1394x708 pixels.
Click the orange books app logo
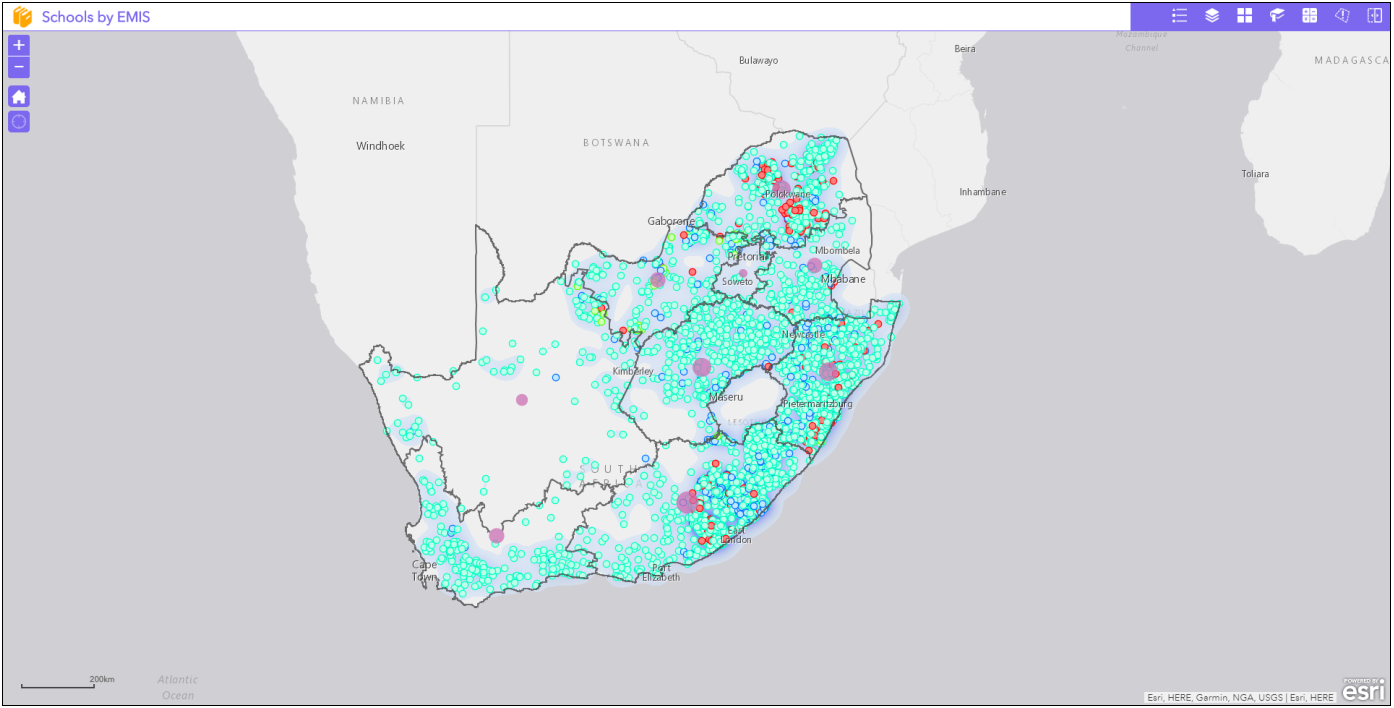pos(22,17)
